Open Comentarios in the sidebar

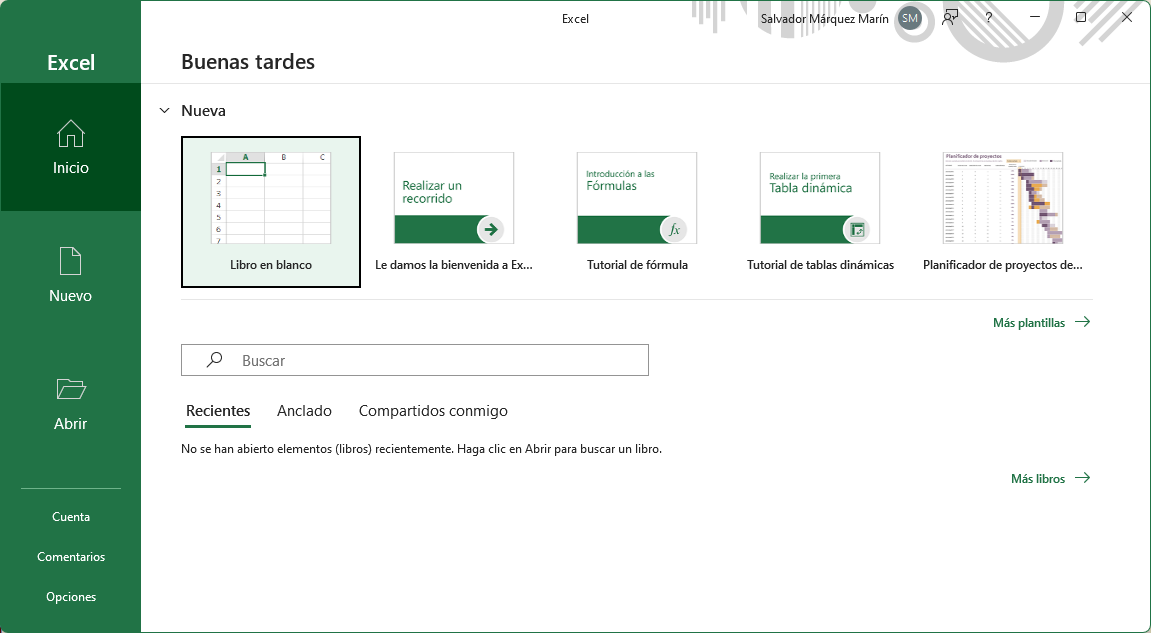pos(71,557)
